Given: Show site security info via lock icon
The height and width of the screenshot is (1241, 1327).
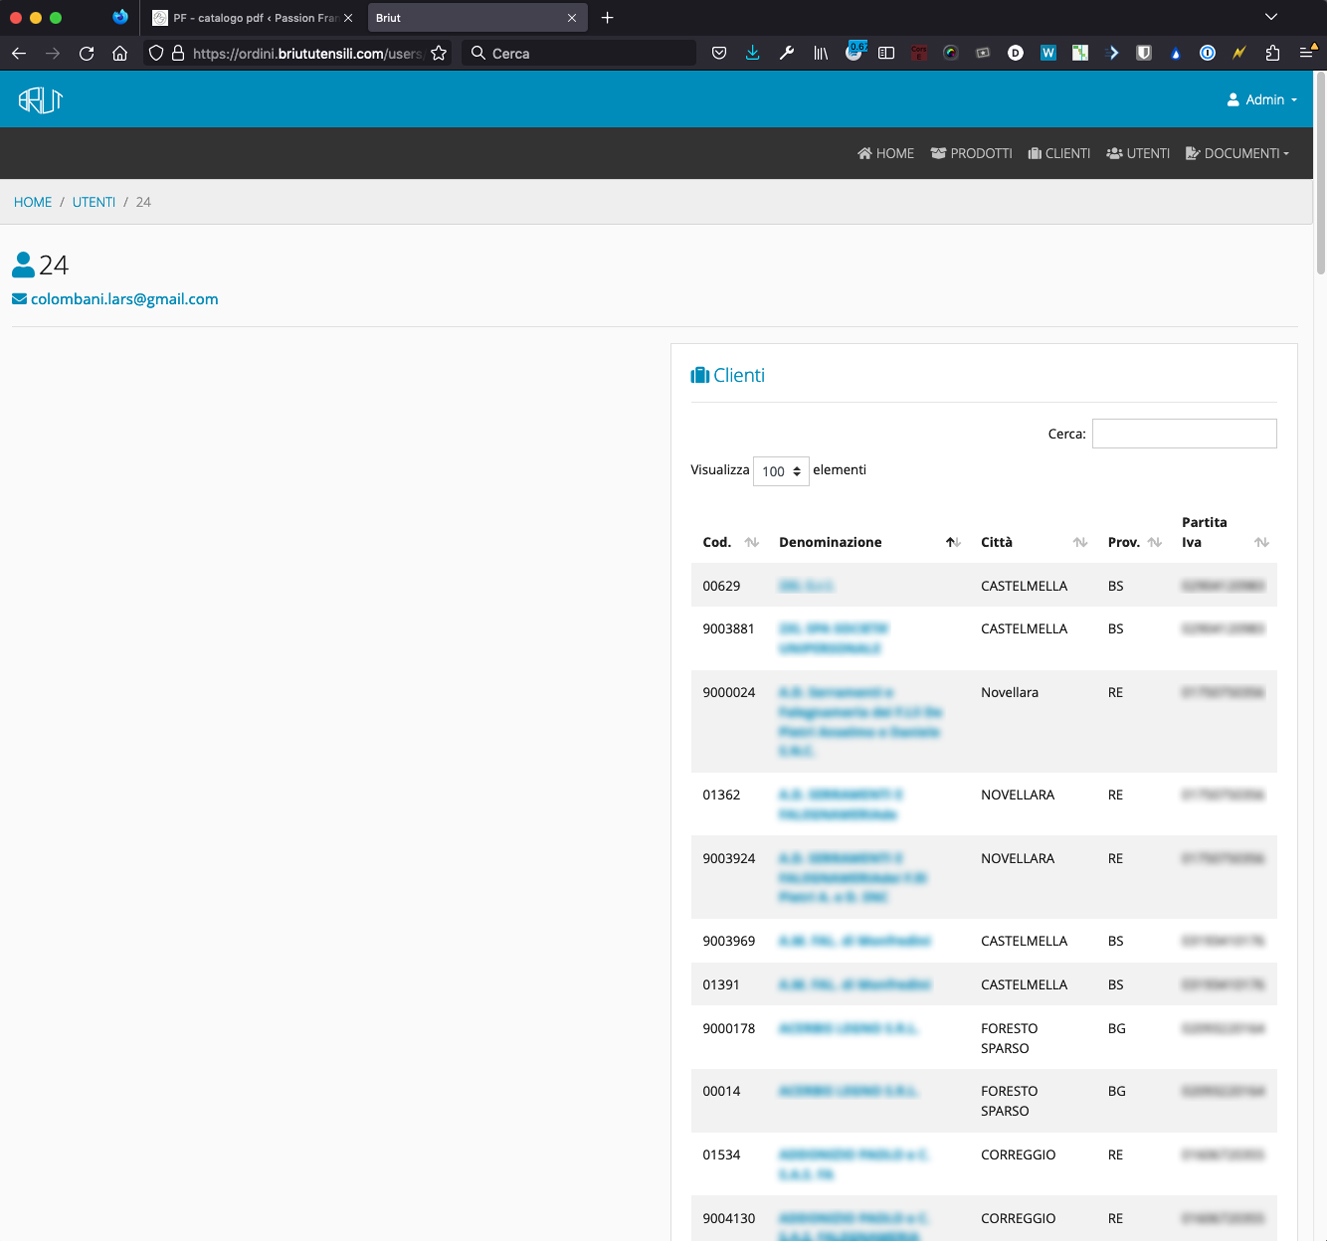Looking at the screenshot, I should 178,53.
